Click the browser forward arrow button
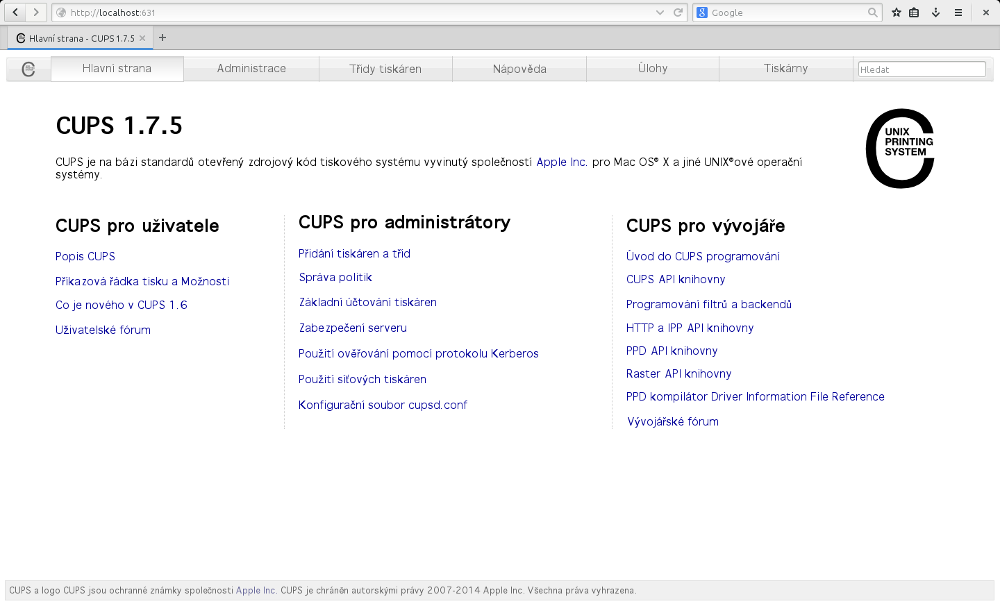1000x606 pixels. [x=36, y=12]
